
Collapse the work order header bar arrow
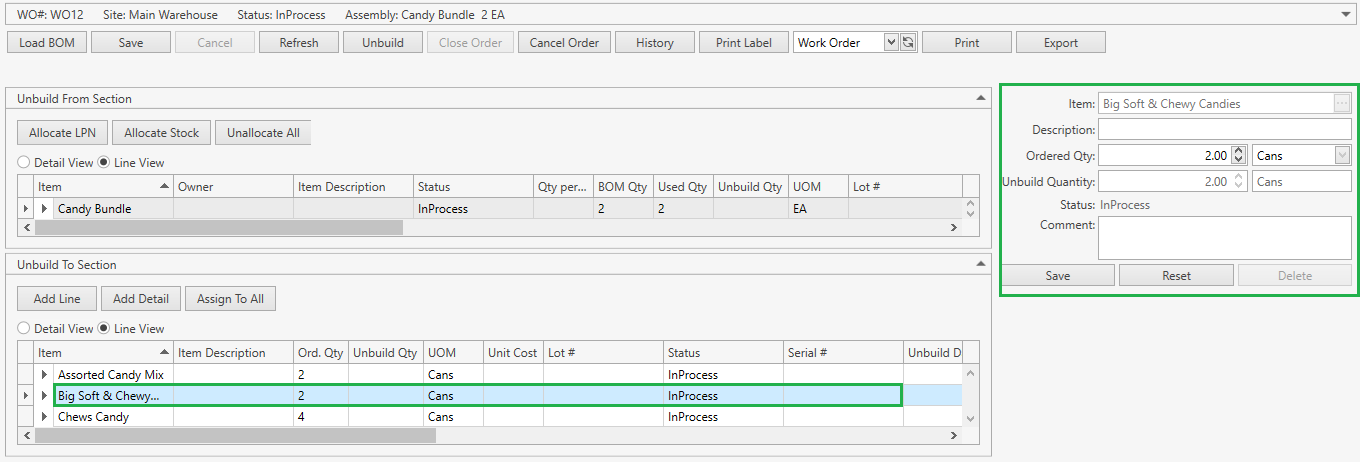1347,15
